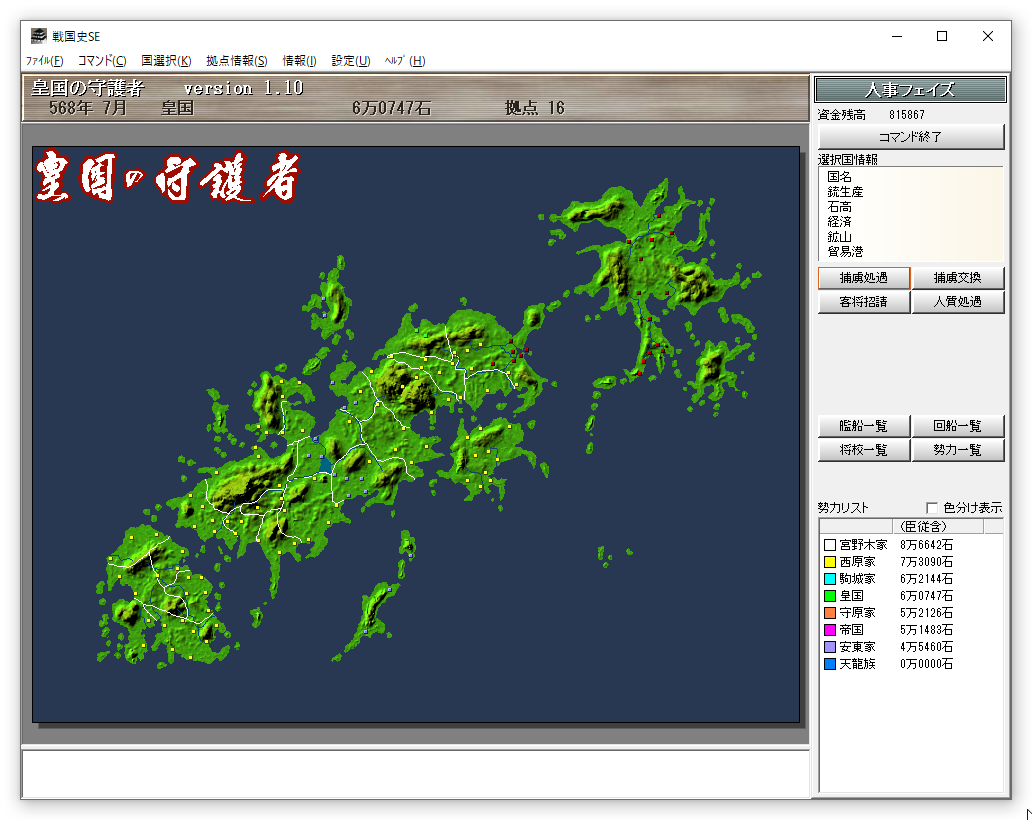Click the teal lake on the map
The height and width of the screenshot is (820, 1032).
click(325, 464)
